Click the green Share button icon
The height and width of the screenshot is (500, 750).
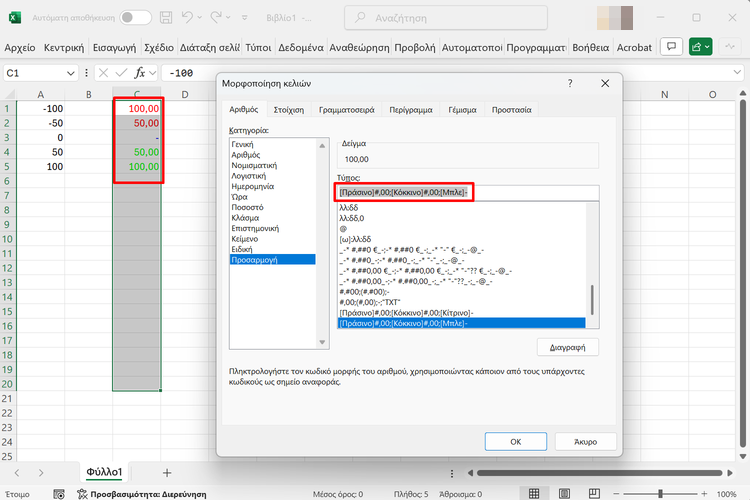tap(700, 47)
